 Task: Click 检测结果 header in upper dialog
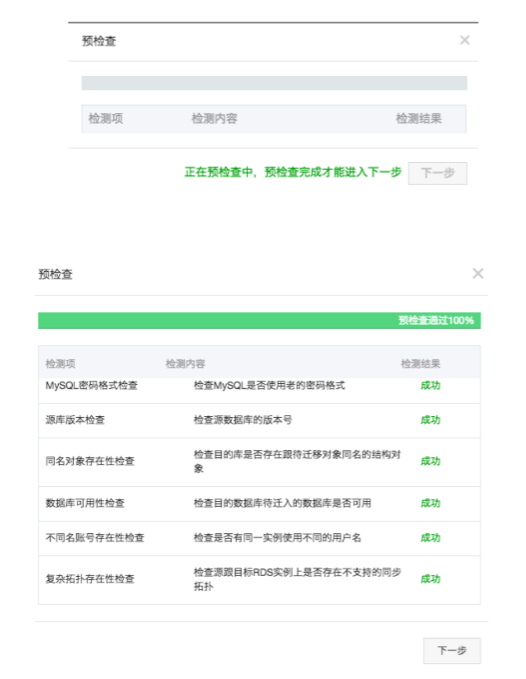(x=419, y=118)
